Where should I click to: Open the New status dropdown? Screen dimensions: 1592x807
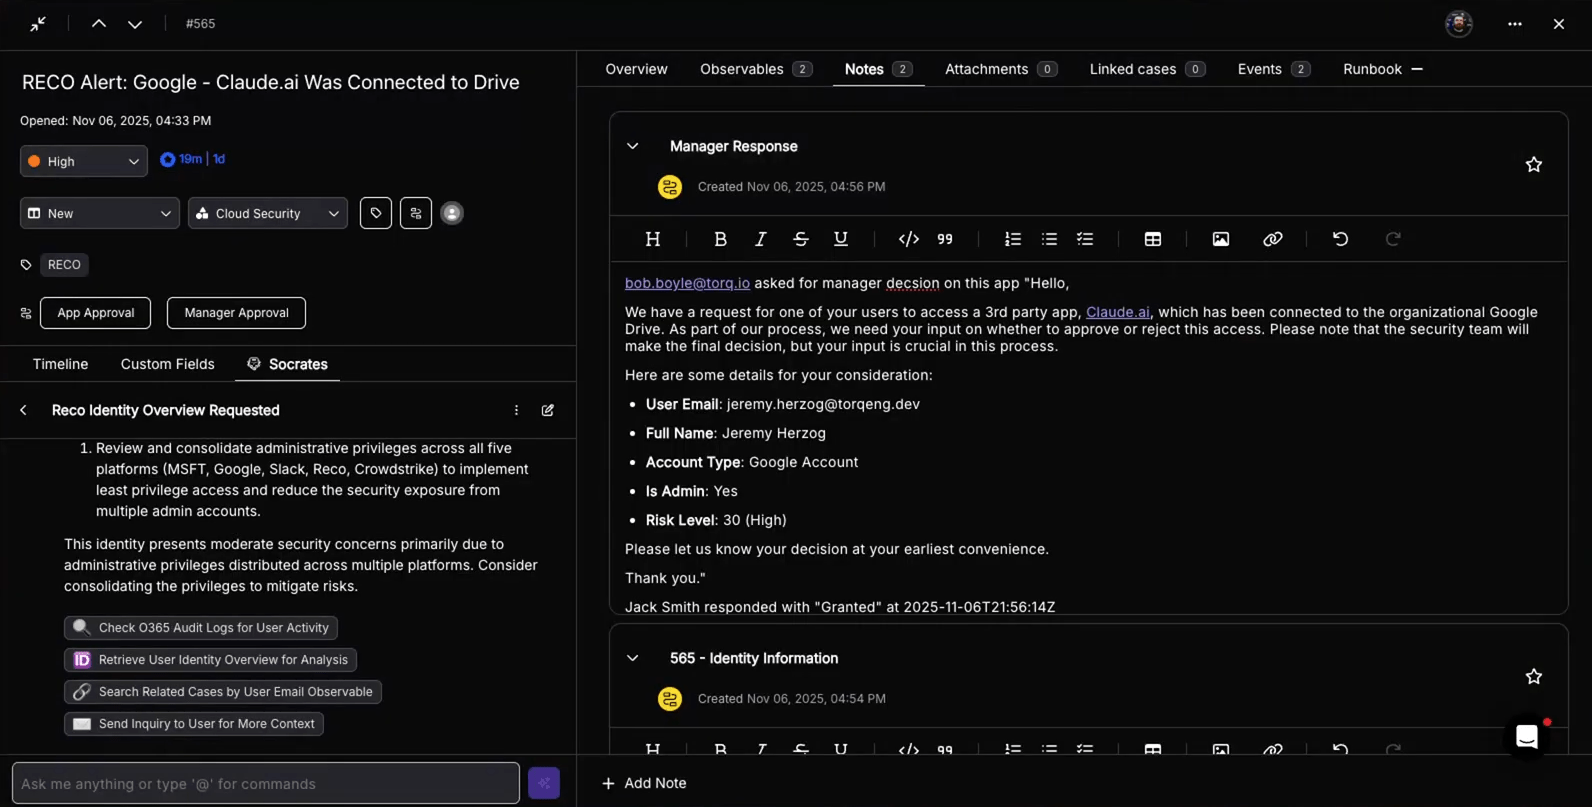99,213
